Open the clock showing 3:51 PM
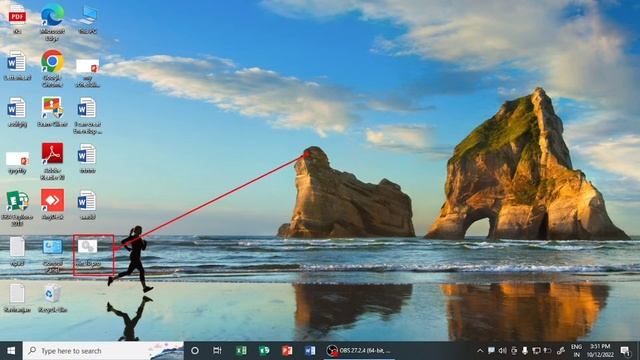The width and height of the screenshot is (640, 360). tap(600, 351)
